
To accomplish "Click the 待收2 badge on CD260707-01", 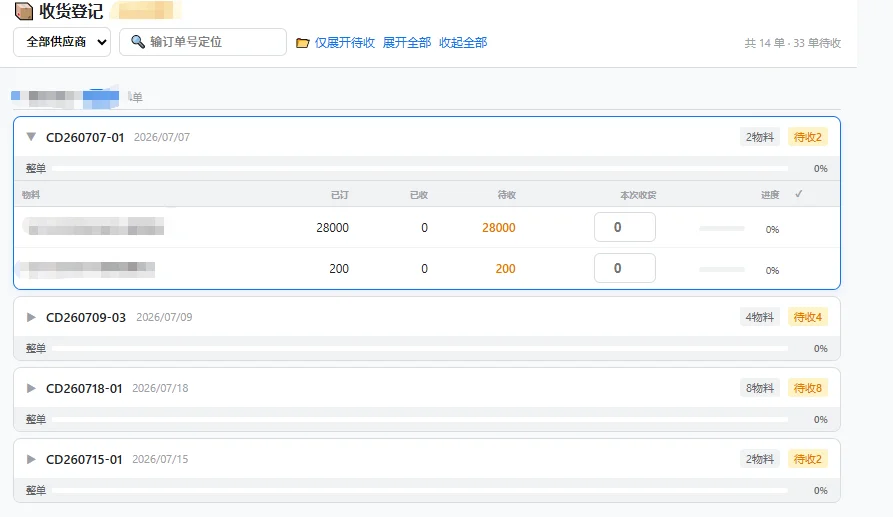I will tap(808, 137).
